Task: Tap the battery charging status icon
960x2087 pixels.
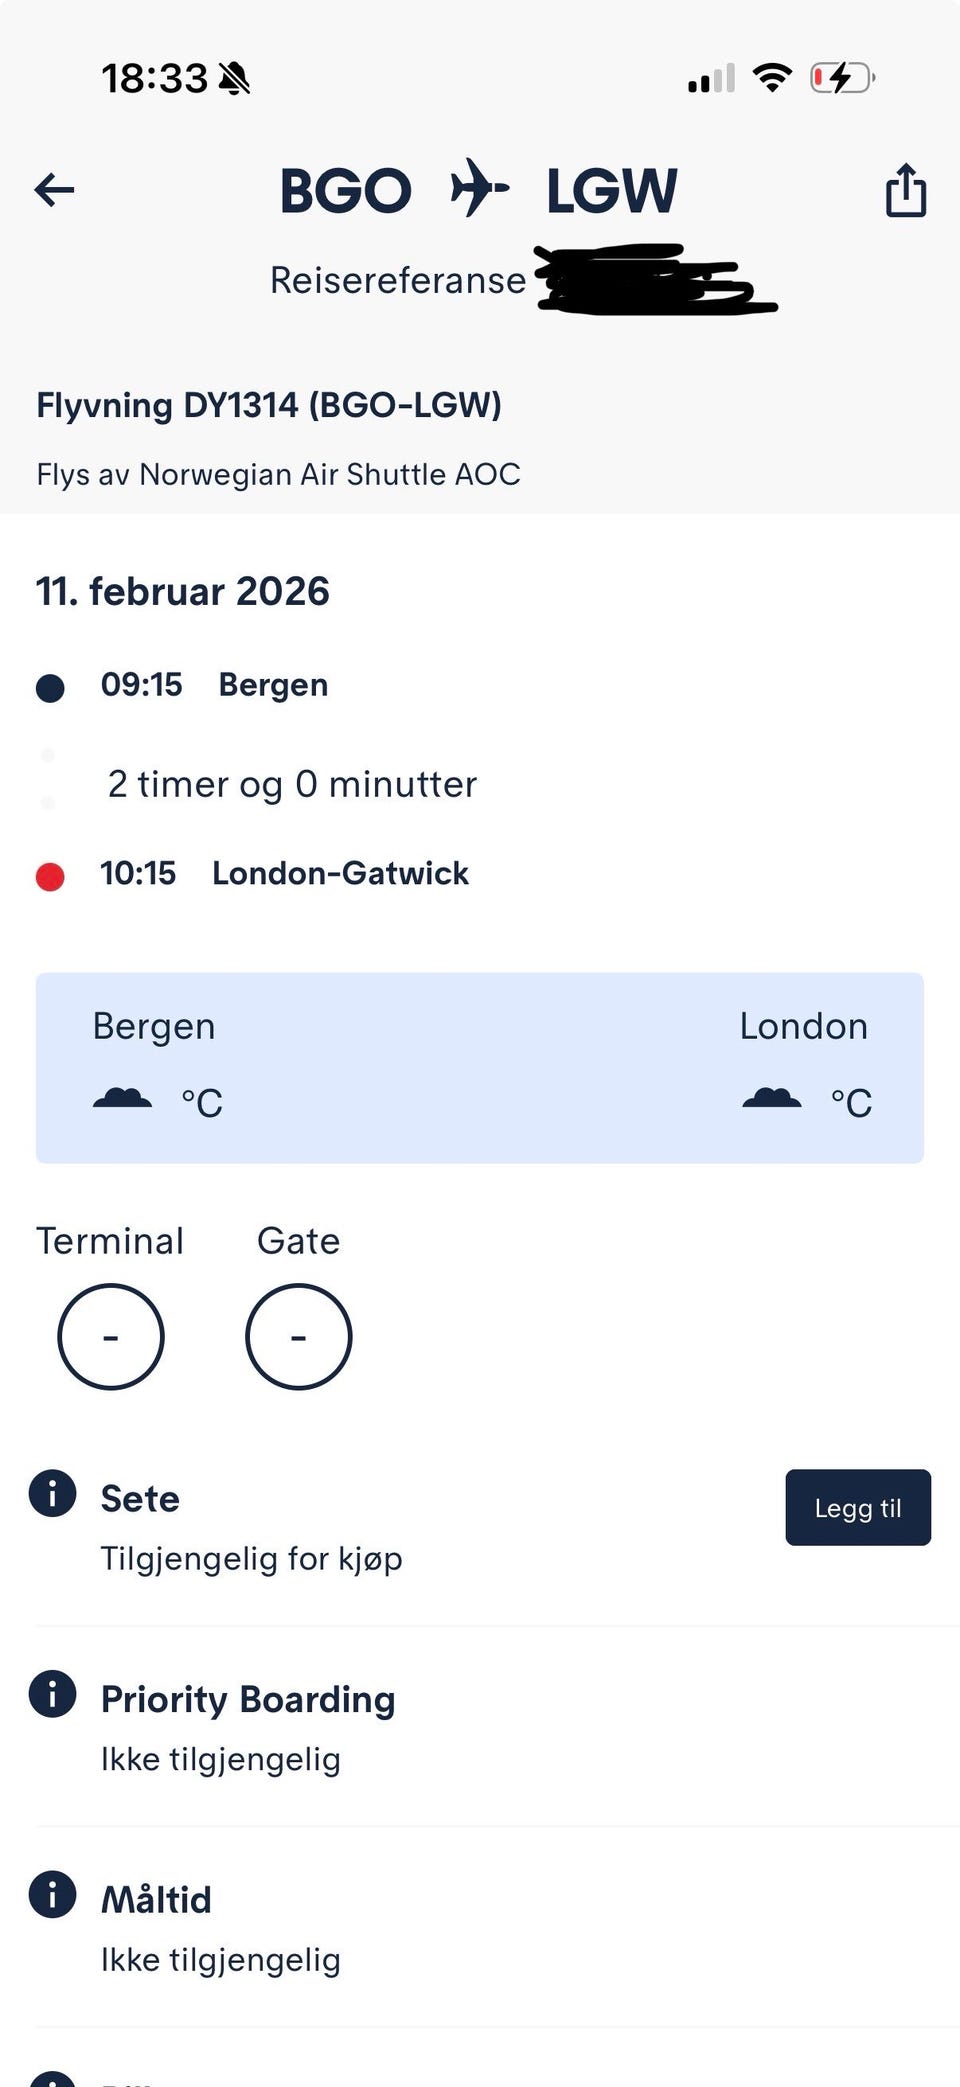Action: [x=842, y=78]
